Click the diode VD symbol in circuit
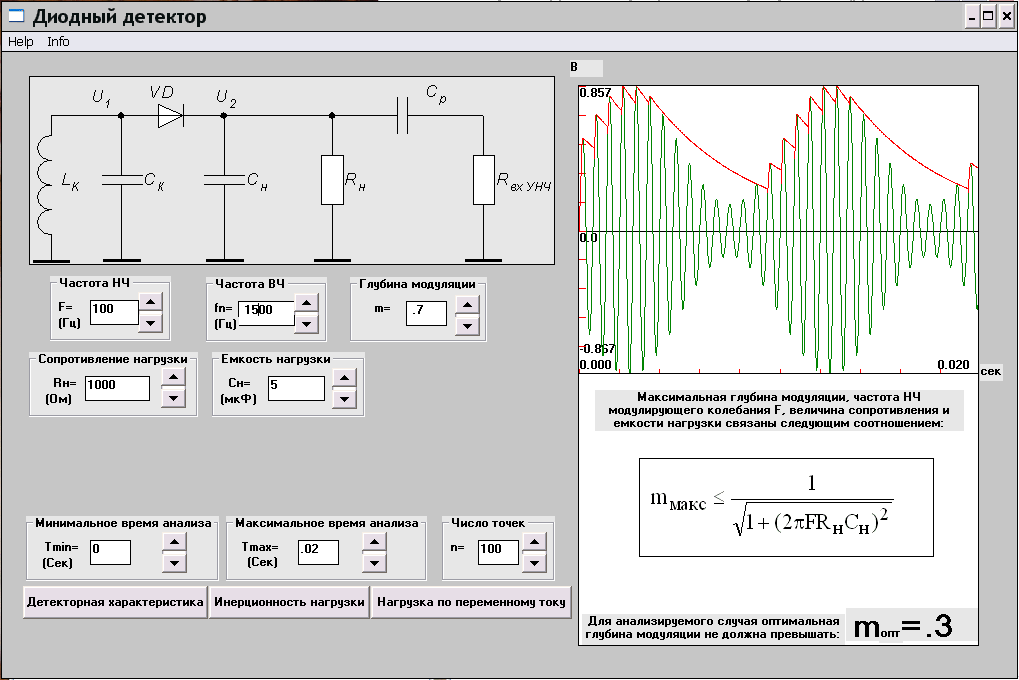The image size is (1019, 680). click(x=170, y=115)
